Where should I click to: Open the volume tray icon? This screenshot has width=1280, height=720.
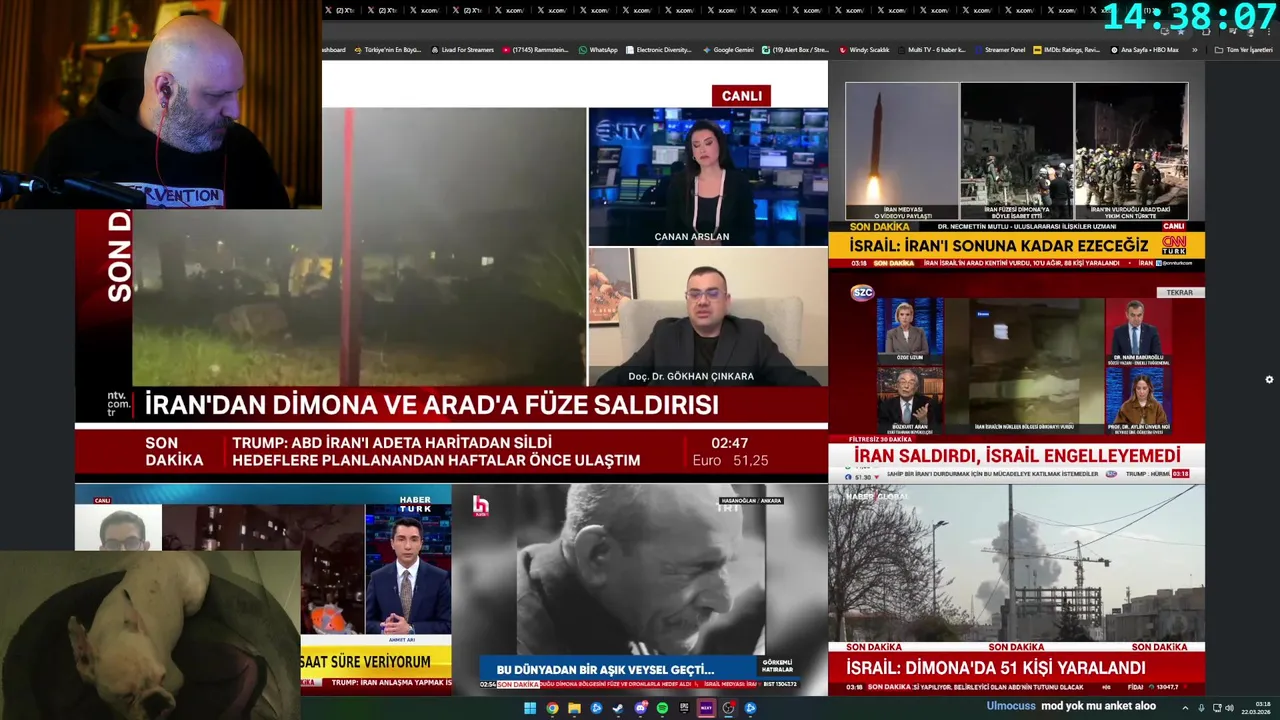tap(1229, 708)
